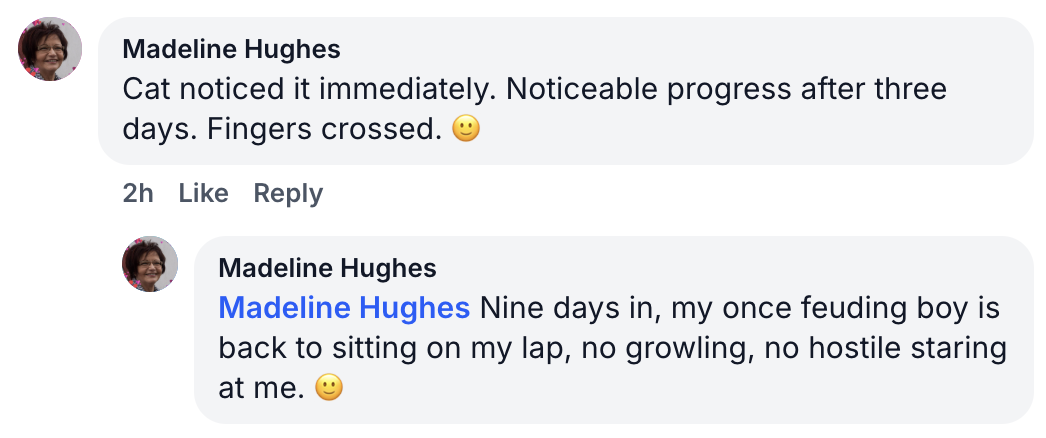Open Madeline Hughes' avatar on the top comment
1046x438 pixels.
pyautogui.click(x=50, y=49)
